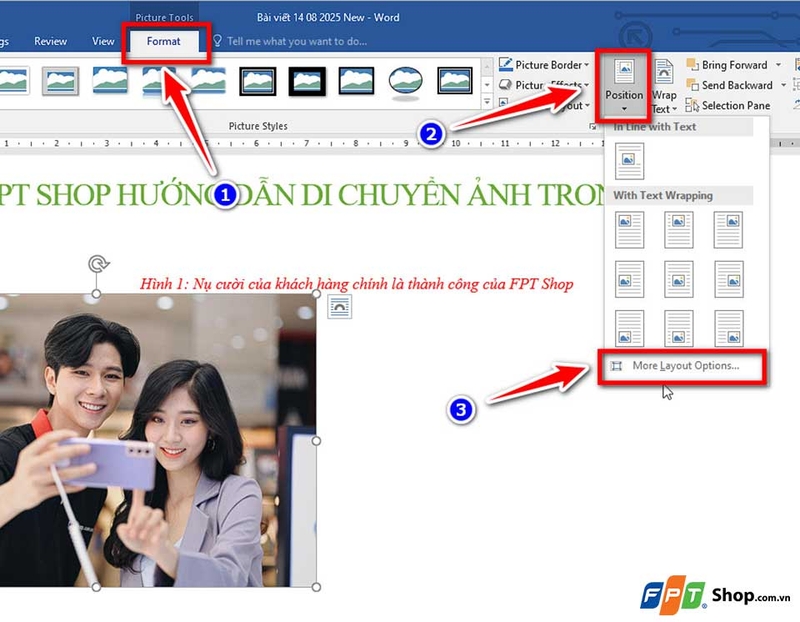Click the Position button icon

[x=625, y=72]
